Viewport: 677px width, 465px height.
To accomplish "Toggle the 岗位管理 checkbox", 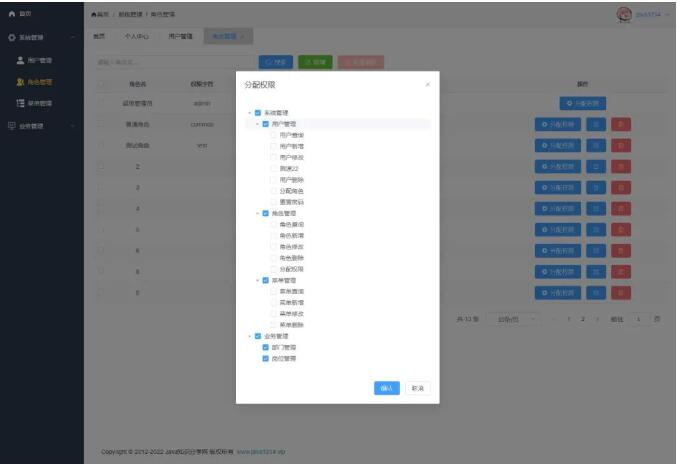I will 265,358.
